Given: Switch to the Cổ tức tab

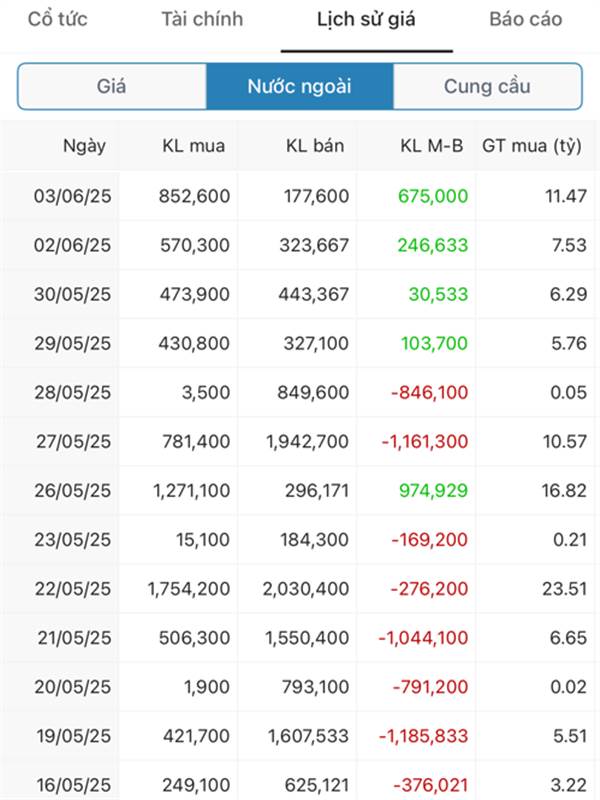Looking at the screenshot, I should [x=58, y=19].
